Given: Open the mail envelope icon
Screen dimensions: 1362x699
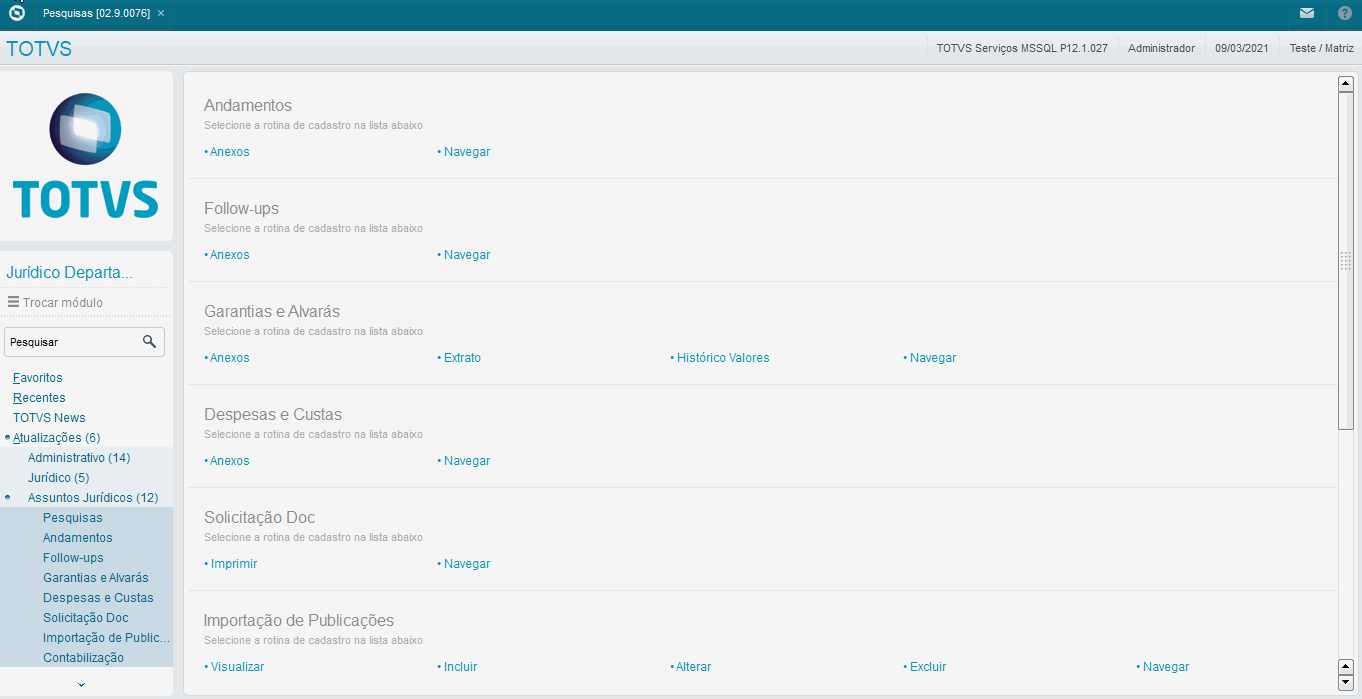Looking at the screenshot, I should click(x=1307, y=13).
